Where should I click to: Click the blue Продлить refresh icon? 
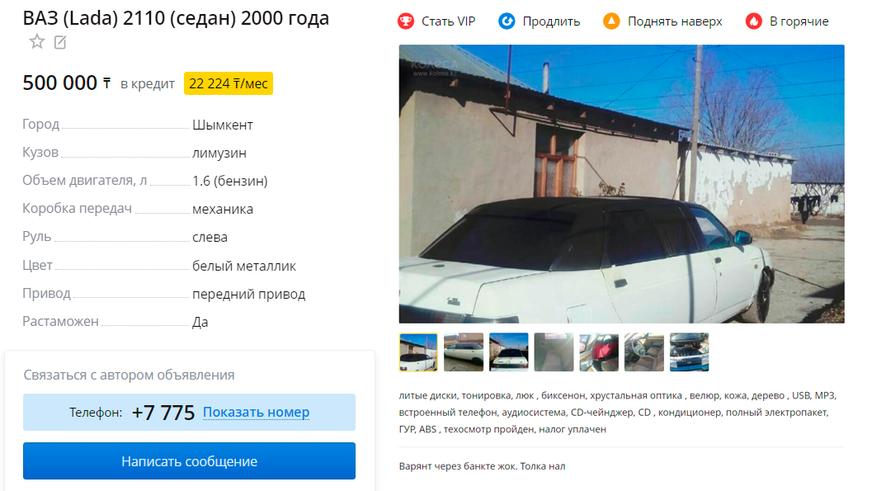pyautogui.click(x=507, y=22)
